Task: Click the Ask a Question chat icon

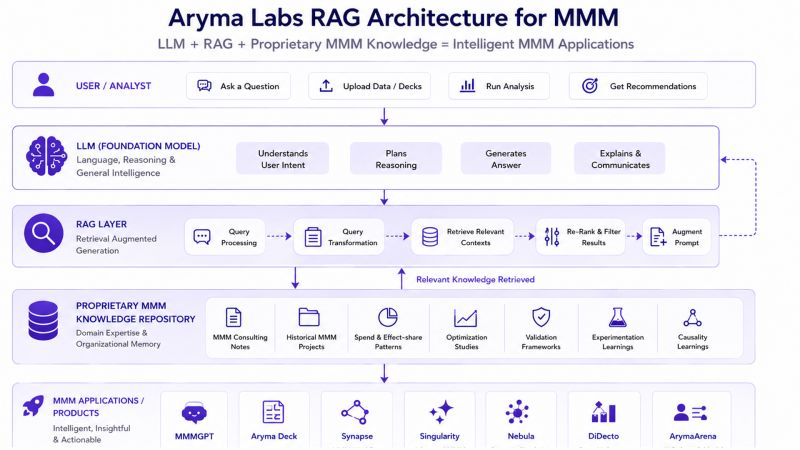Action: coord(204,85)
